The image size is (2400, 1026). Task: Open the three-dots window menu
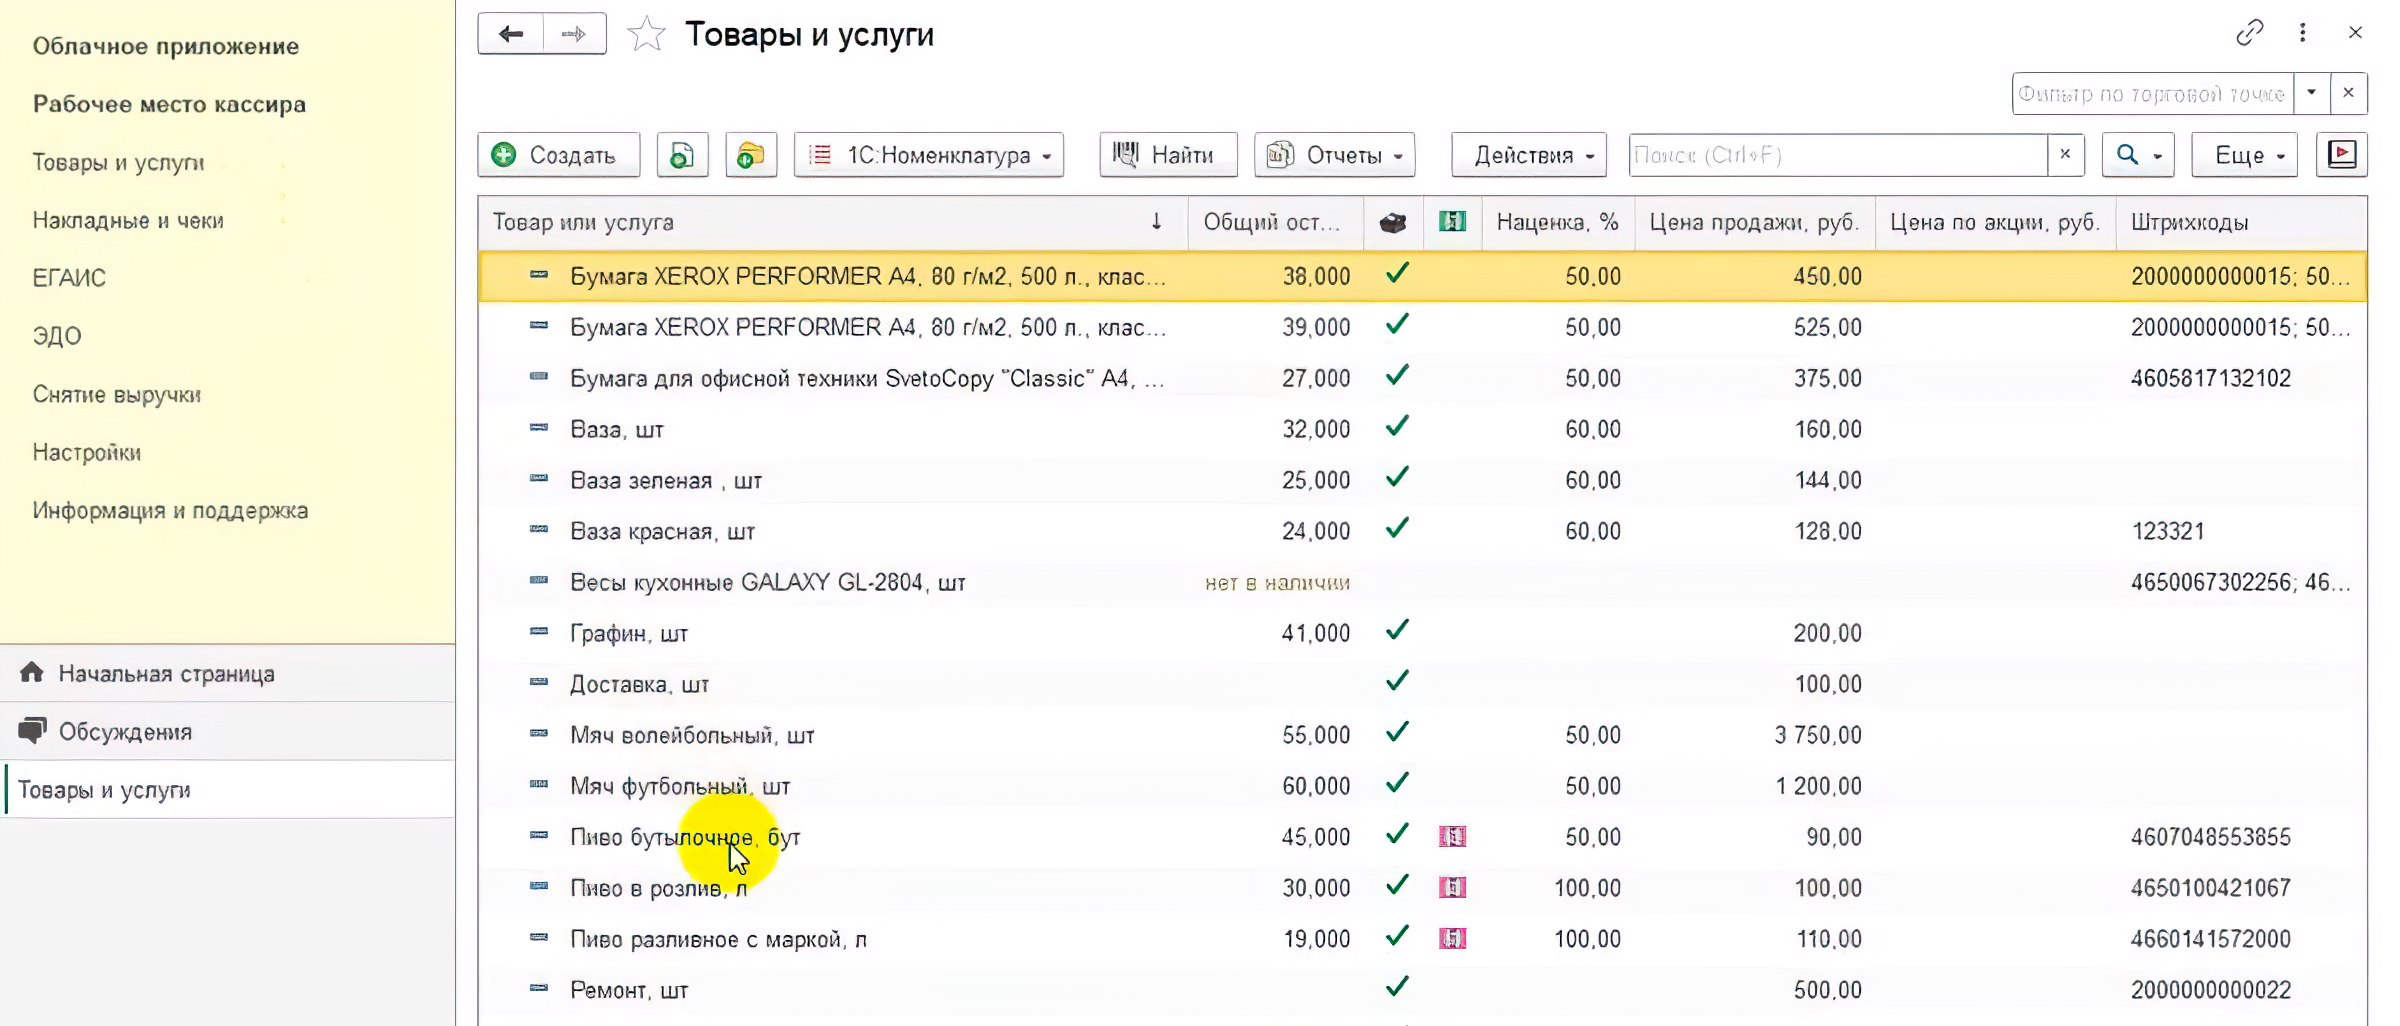click(x=2303, y=33)
